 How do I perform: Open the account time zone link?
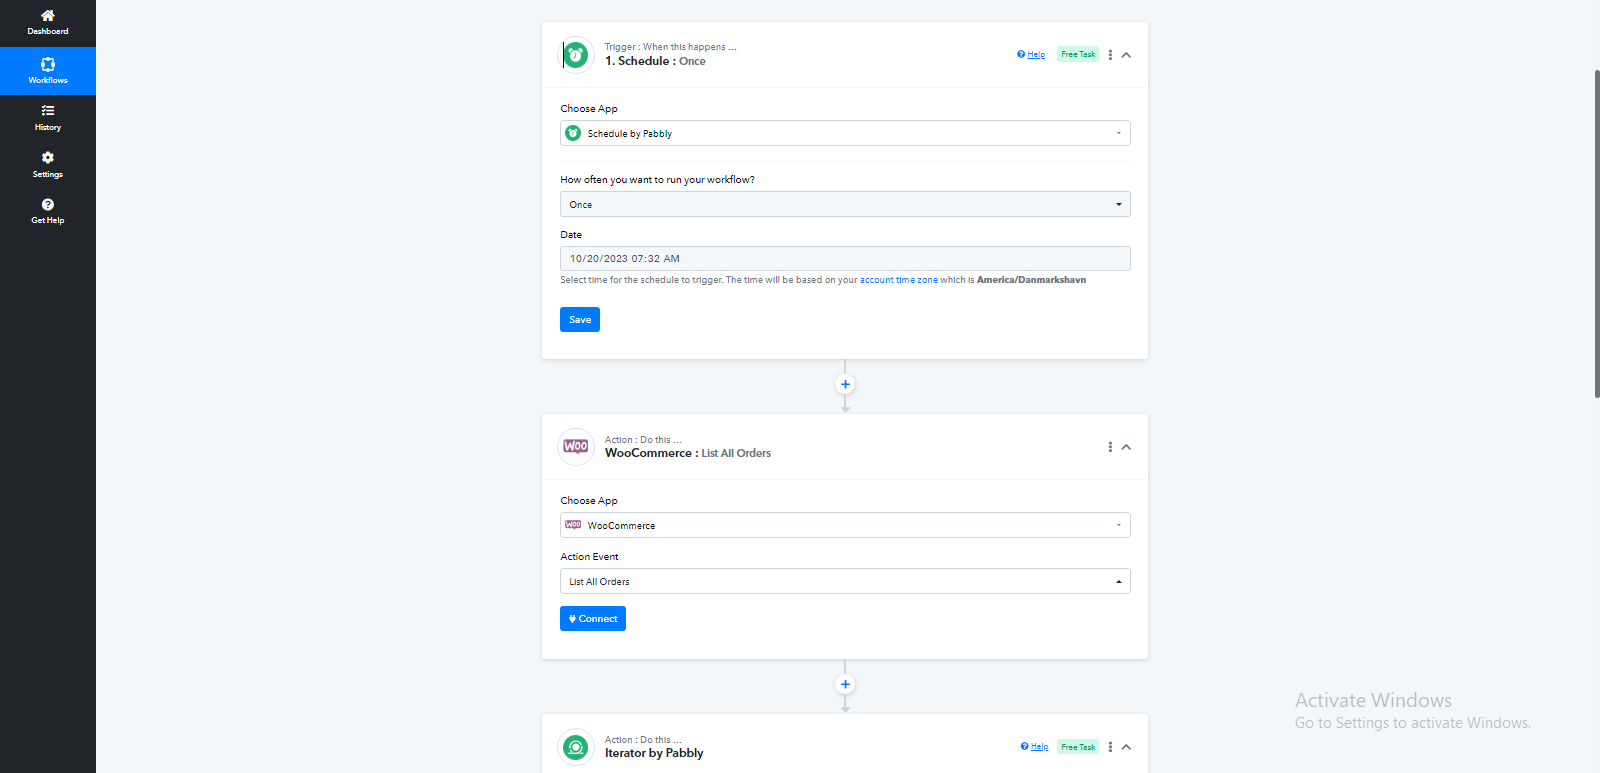[899, 280]
